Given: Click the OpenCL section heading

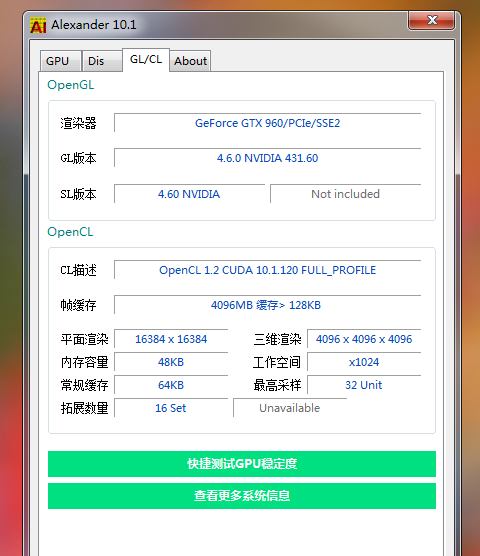Looking at the screenshot, I should click(70, 232).
